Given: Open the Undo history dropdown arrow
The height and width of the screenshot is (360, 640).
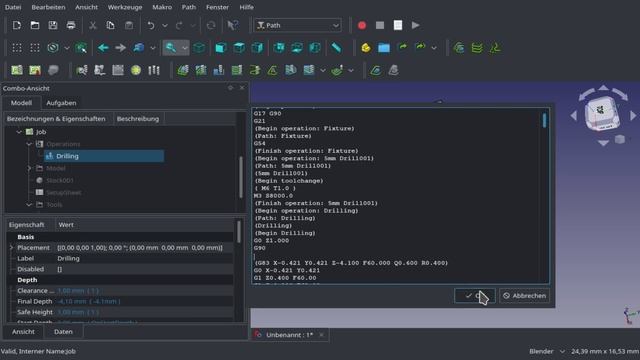Looking at the screenshot, I should click(165, 25).
